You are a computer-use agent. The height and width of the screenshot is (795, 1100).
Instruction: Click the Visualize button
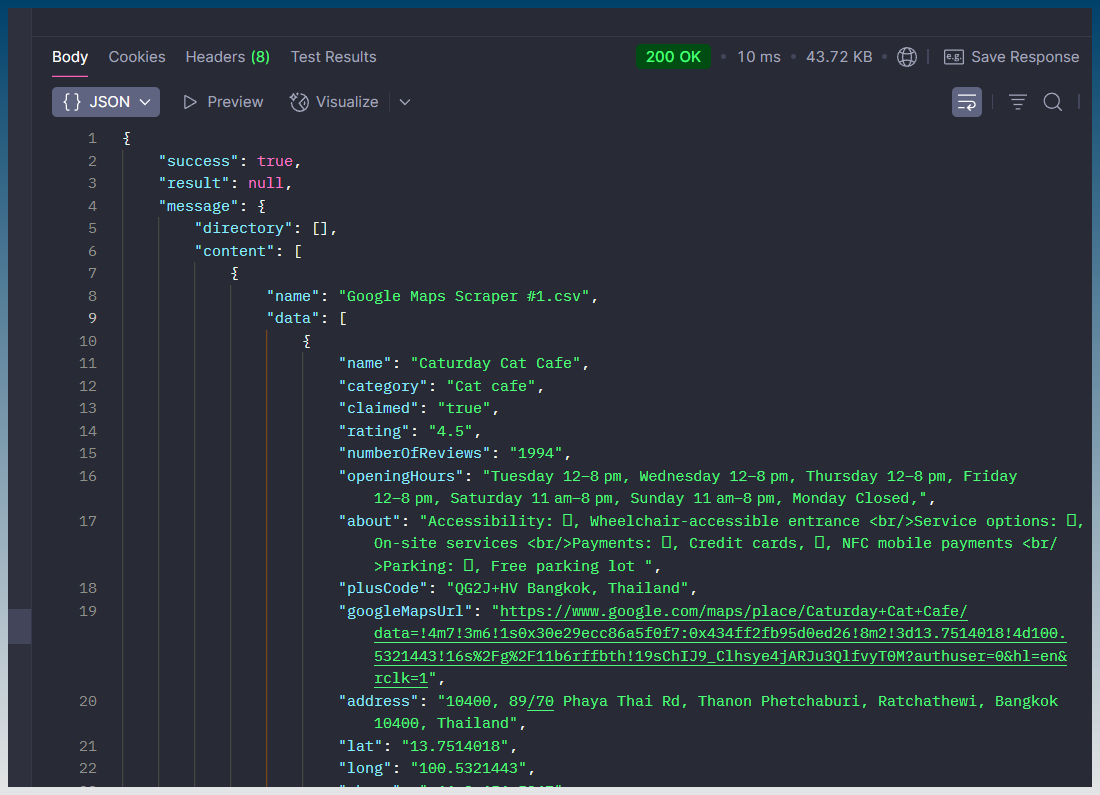[334, 102]
